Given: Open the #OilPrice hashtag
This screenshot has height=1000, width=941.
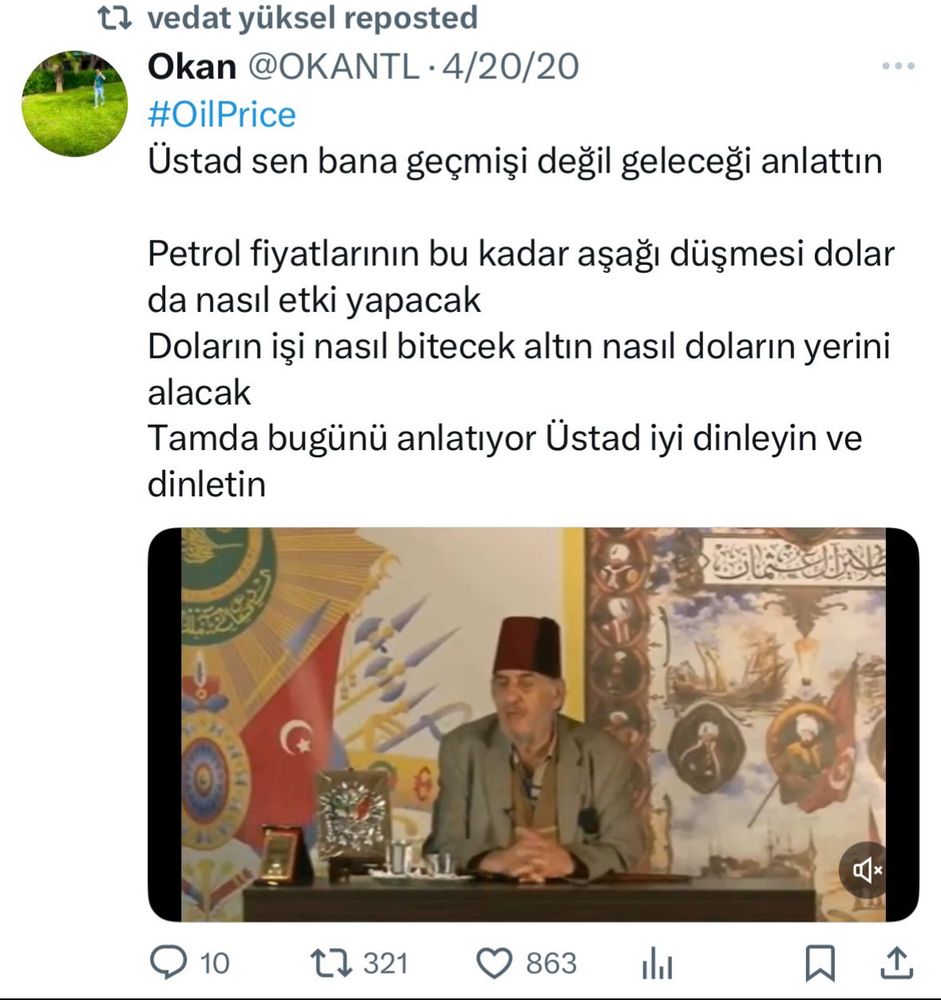Looking at the screenshot, I should coord(222,115).
